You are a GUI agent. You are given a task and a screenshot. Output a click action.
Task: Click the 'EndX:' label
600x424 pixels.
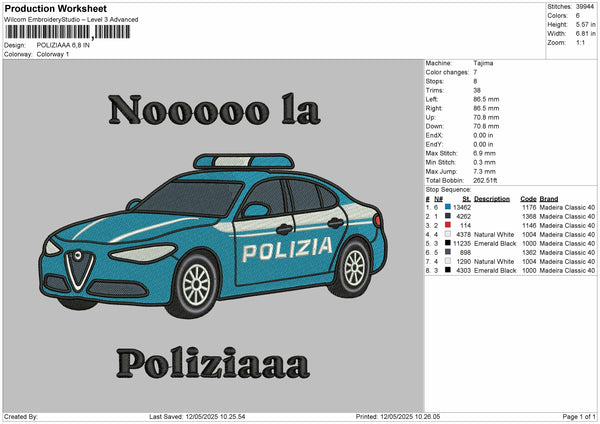click(434, 135)
